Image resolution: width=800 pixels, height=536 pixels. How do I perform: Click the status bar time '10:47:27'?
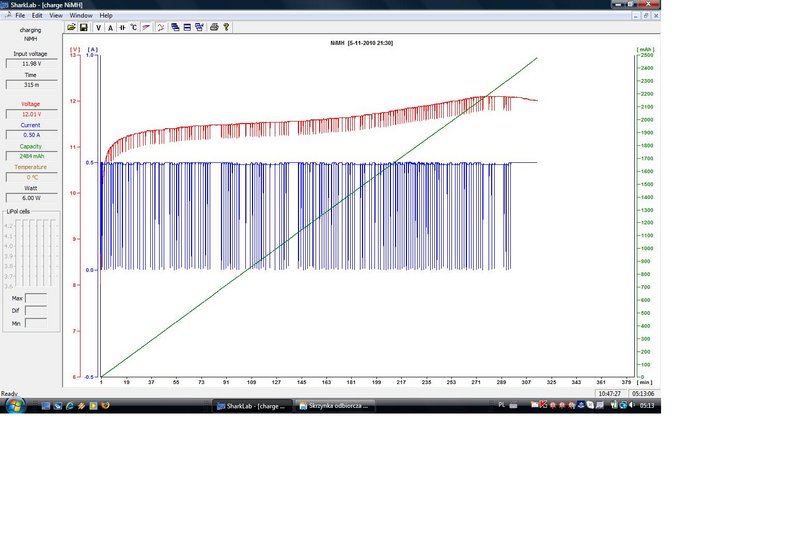tap(610, 394)
